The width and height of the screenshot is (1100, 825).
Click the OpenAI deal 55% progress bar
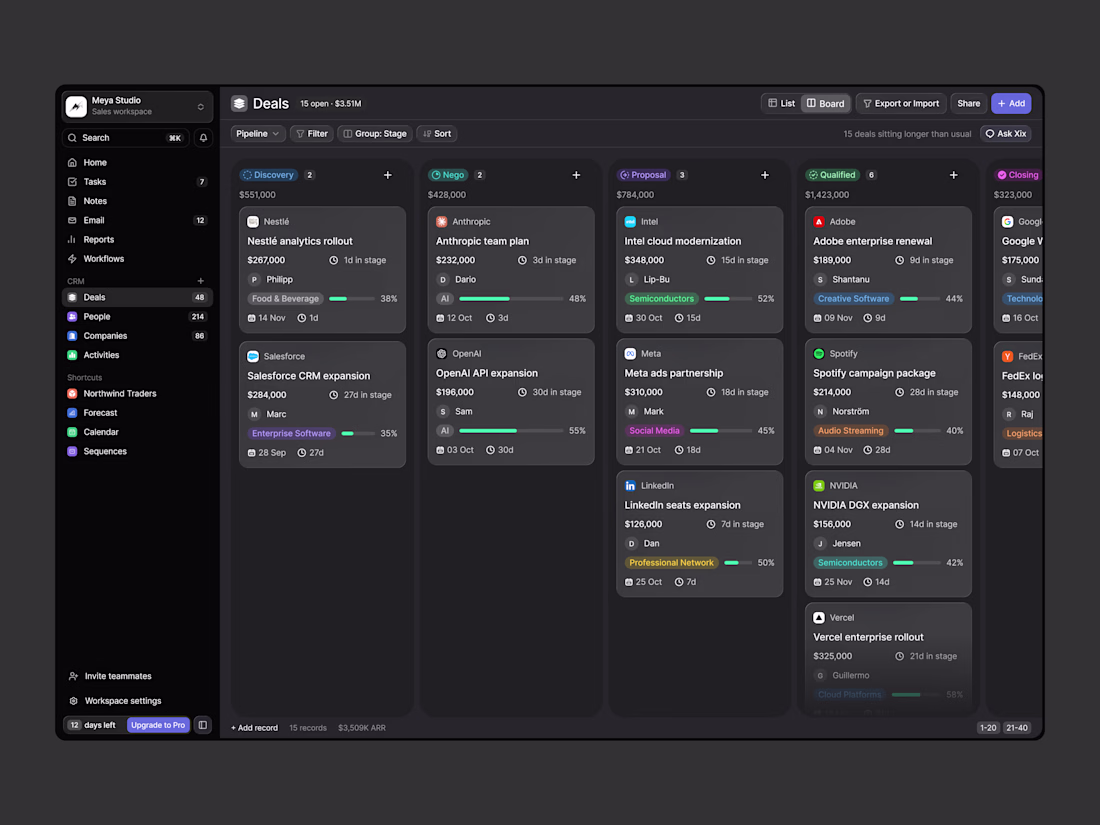[511, 431]
